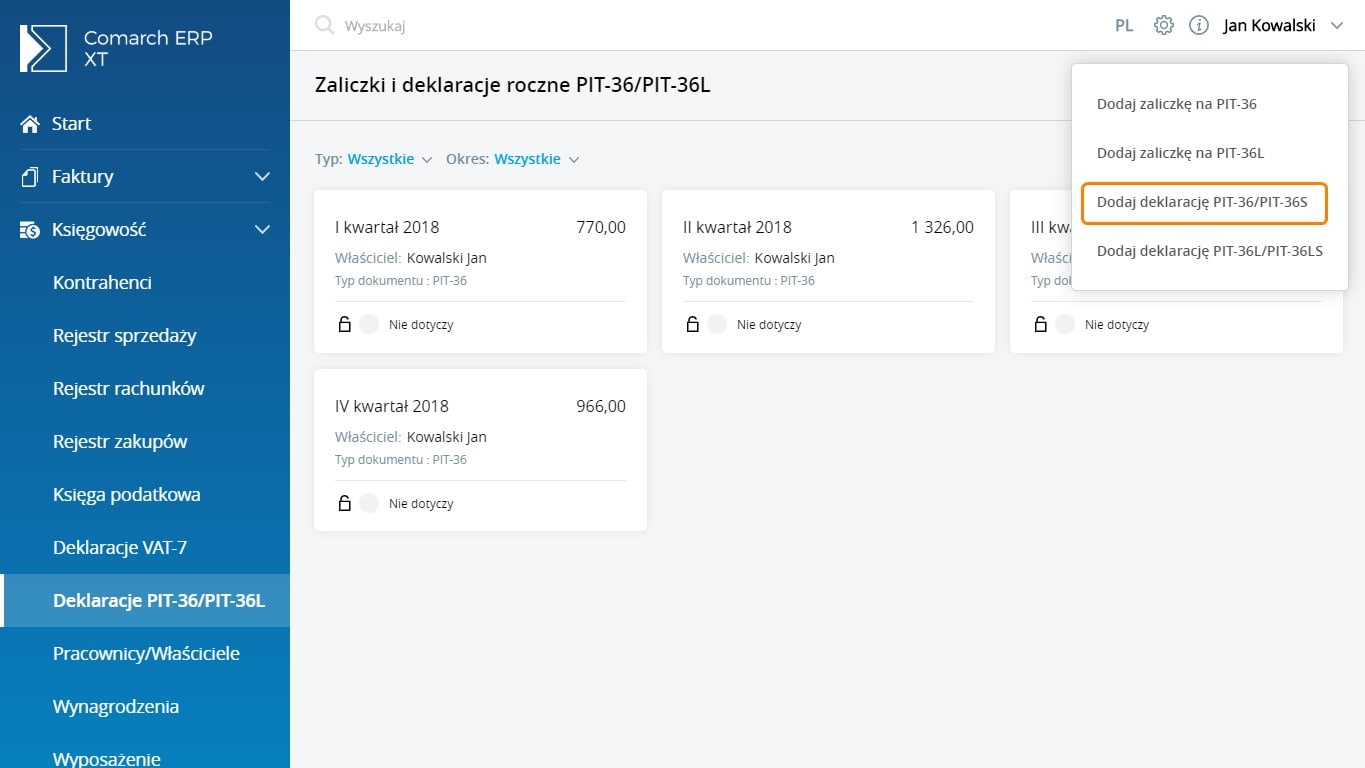The width and height of the screenshot is (1365, 768).
Task: Collapse the Księgowość sidebar section
Action: coord(262,230)
